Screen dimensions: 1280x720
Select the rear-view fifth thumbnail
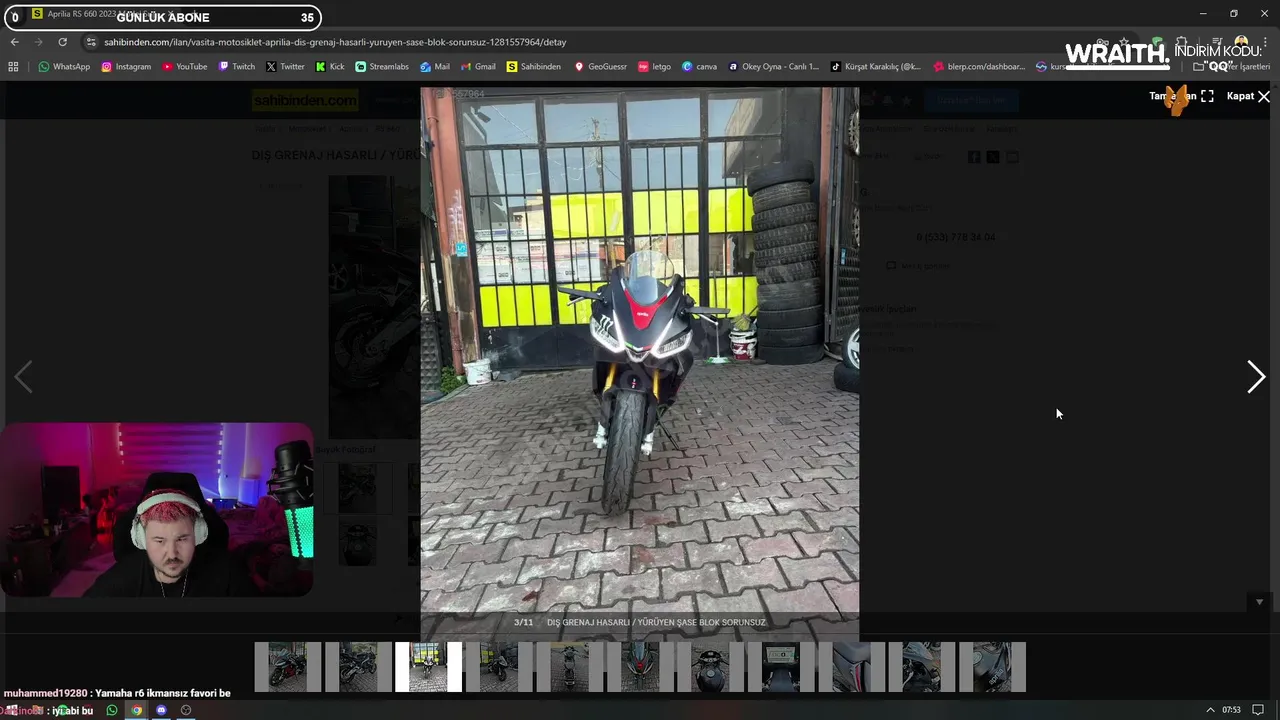tap(569, 667)
